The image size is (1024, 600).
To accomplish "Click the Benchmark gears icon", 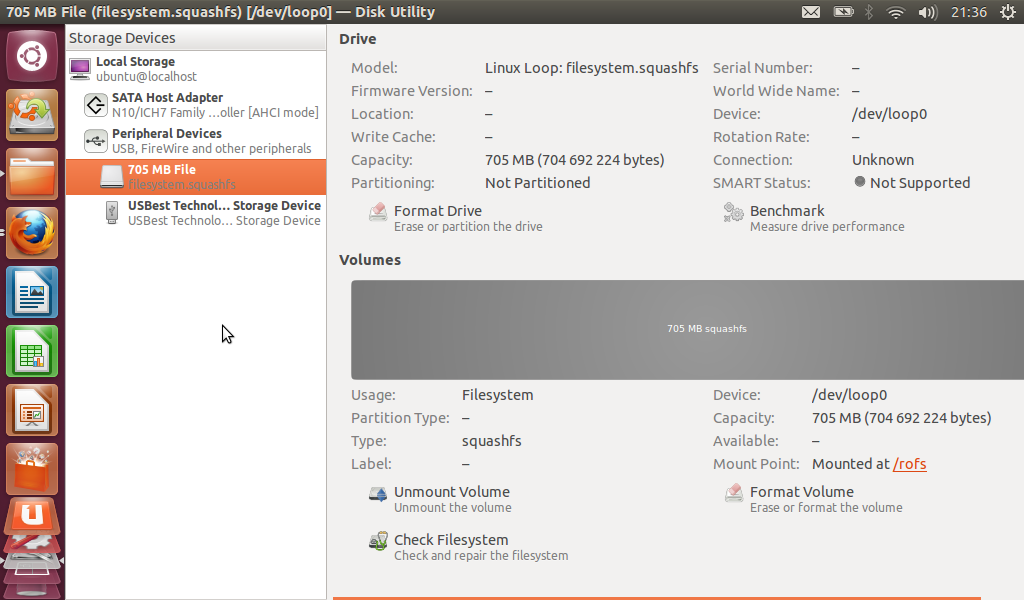I will click(x=733, y=212).
